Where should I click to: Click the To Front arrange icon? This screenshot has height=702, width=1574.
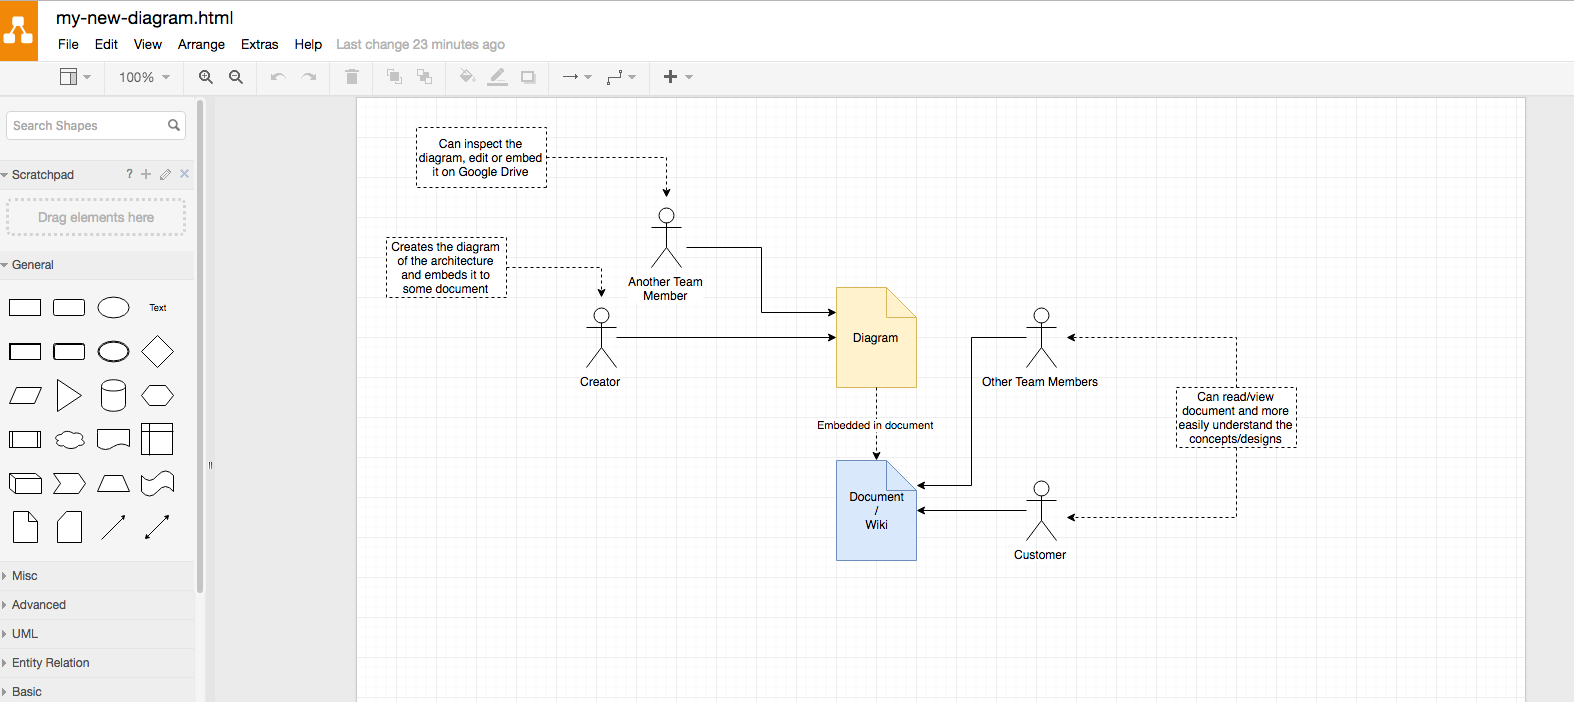pyautogui.click(x=394, y=77)
